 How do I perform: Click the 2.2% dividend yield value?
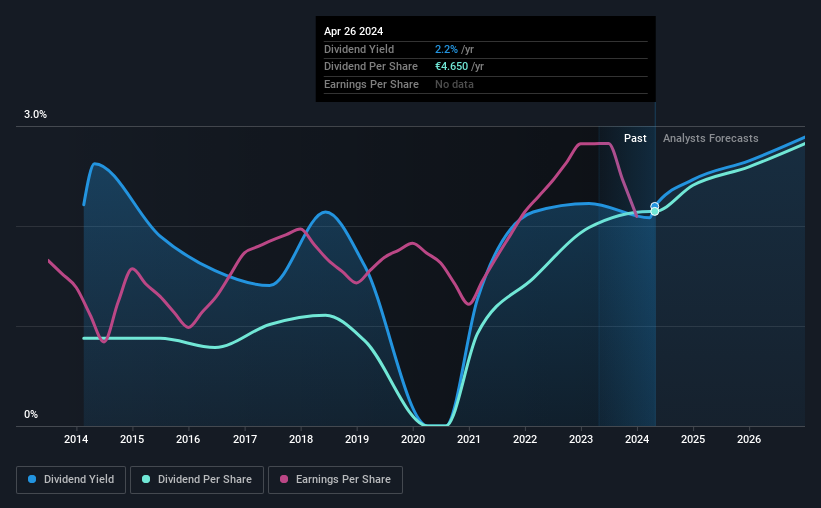point(446,49)
